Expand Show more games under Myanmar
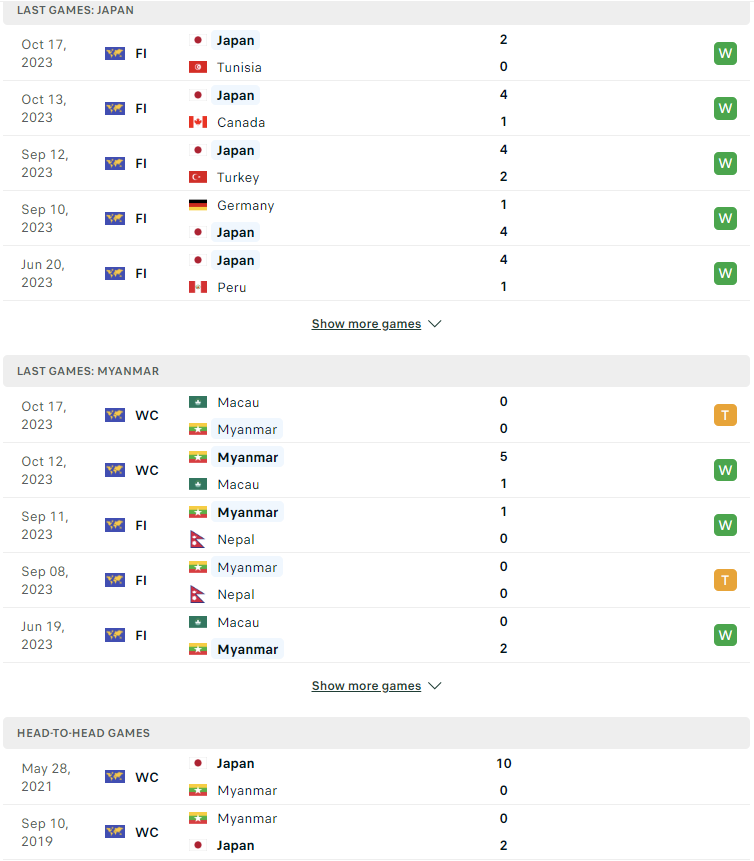The width and height of the screenshot is (754, 861). click(366, 686)
